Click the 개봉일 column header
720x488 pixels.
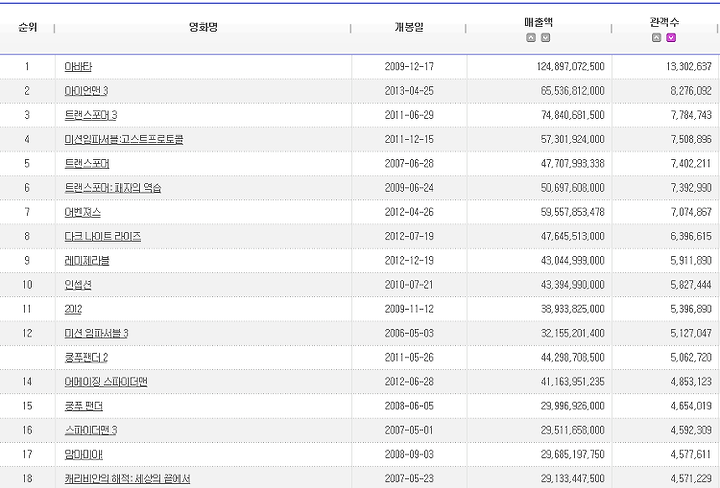click(409, 28)
